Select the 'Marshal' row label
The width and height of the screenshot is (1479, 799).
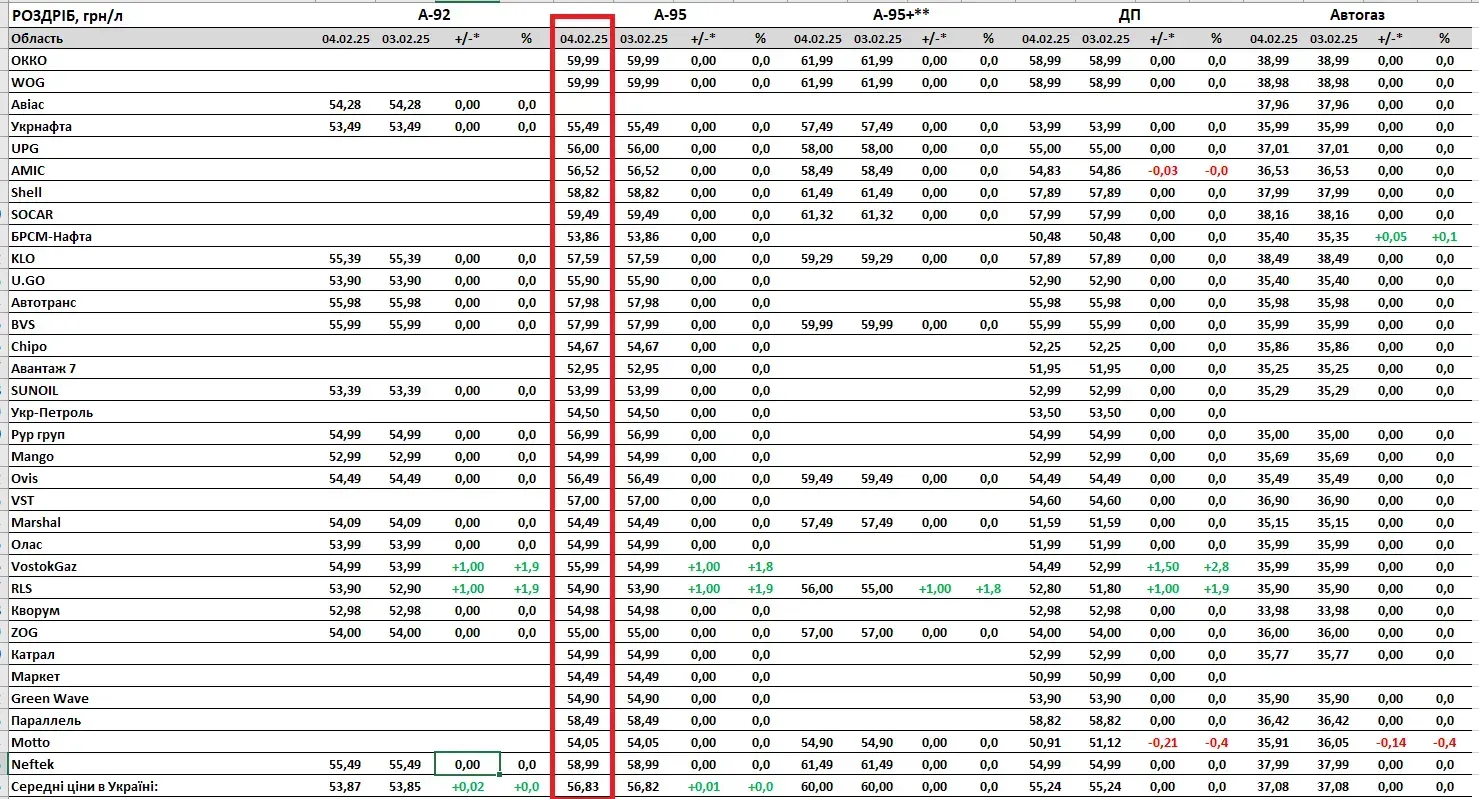[36, 522]
